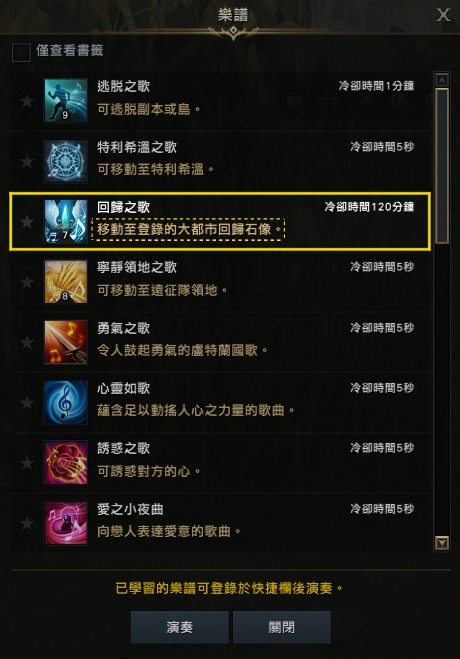Click the 逃脫之歌 running figure icon
This screenshot has height=659, width=460.
click(x=66, y=100)
